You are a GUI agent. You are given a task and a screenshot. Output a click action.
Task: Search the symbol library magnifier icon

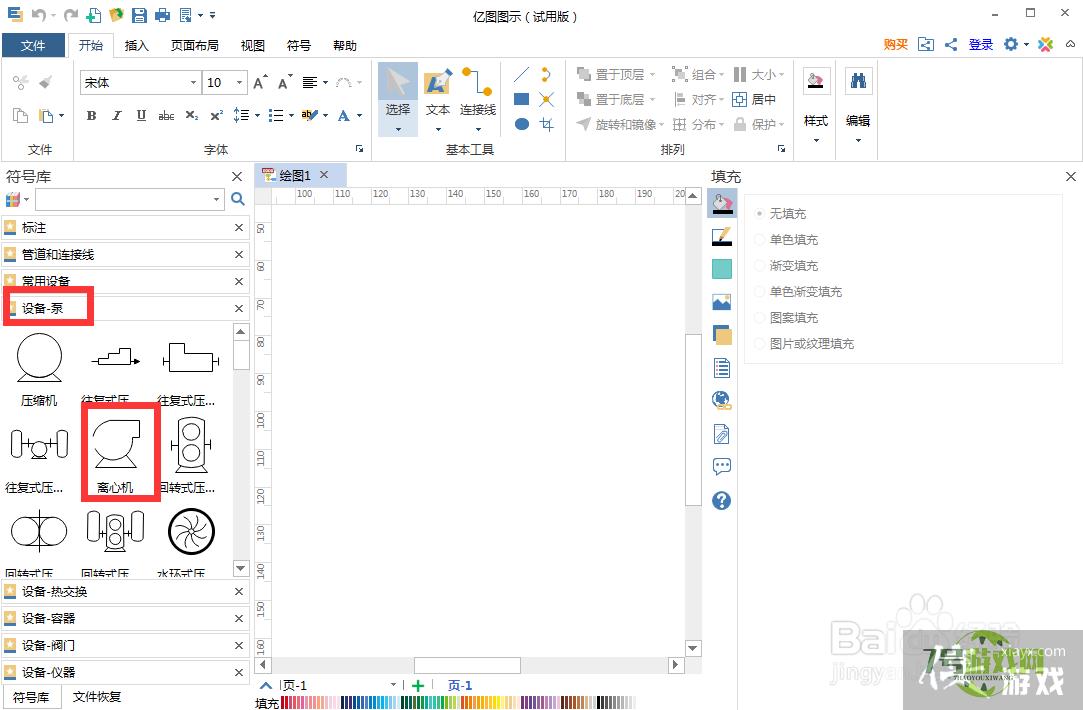pos(238,199)
